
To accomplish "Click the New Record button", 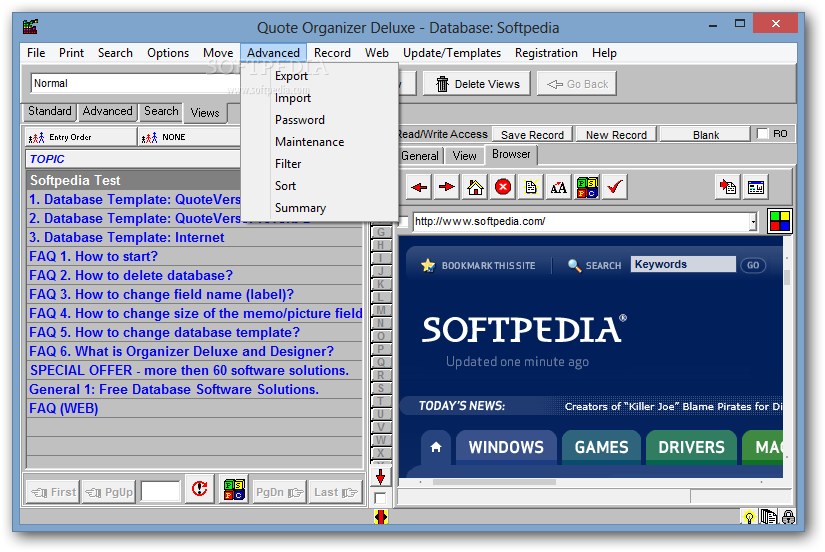I will pos(616,135).
